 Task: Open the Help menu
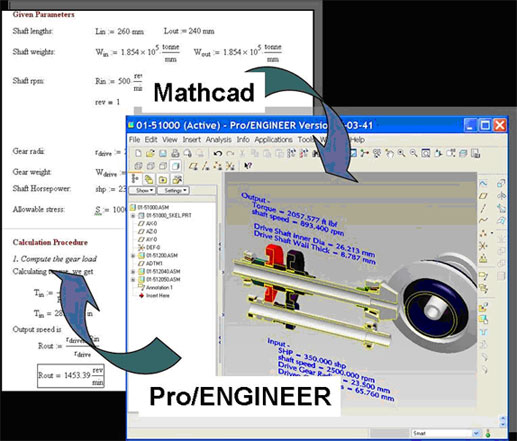358,139
